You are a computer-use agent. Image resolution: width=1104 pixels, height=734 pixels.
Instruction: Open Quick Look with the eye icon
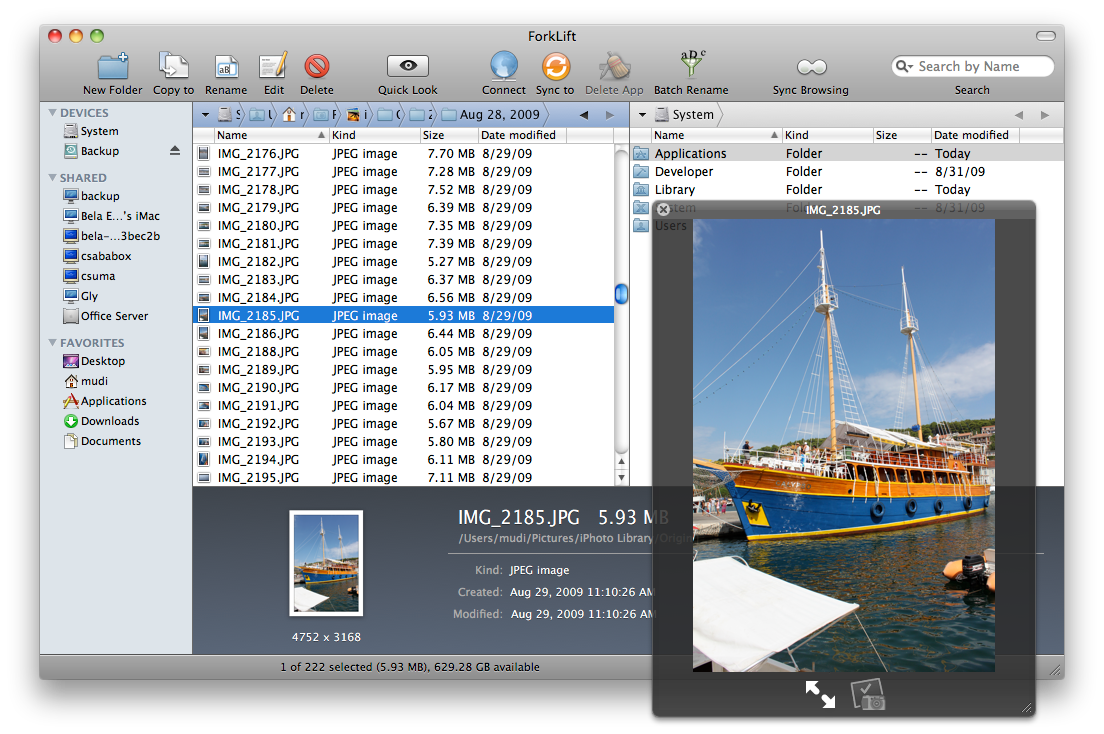point(408,67)
